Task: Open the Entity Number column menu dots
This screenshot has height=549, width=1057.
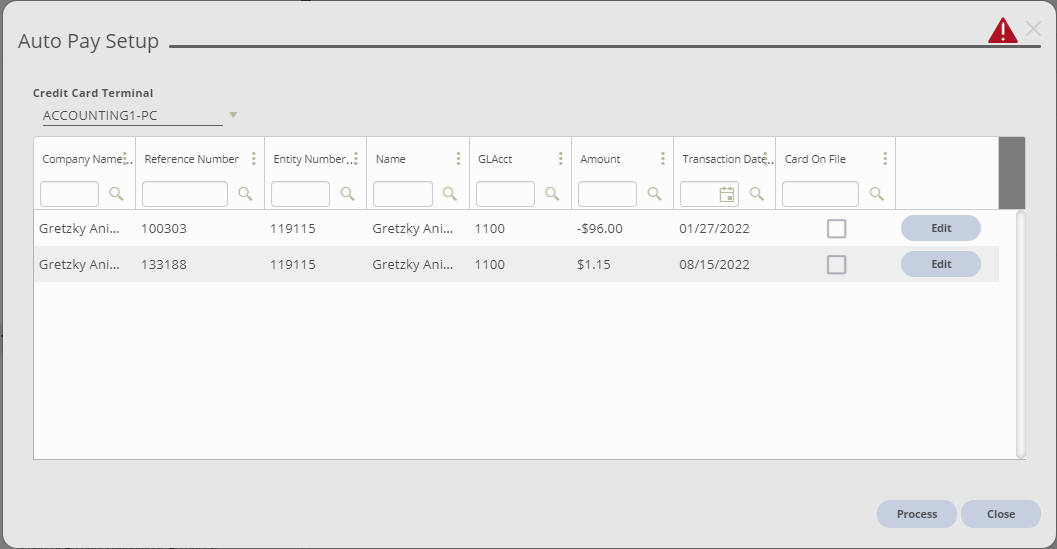Action: tap(356, 158)
